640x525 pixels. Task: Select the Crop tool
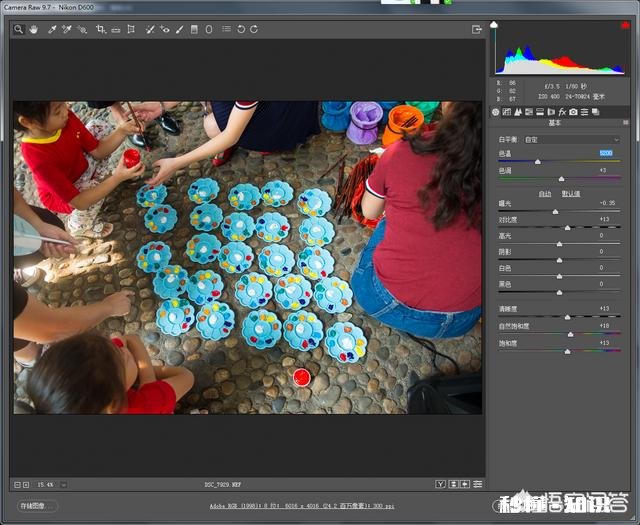100,29
